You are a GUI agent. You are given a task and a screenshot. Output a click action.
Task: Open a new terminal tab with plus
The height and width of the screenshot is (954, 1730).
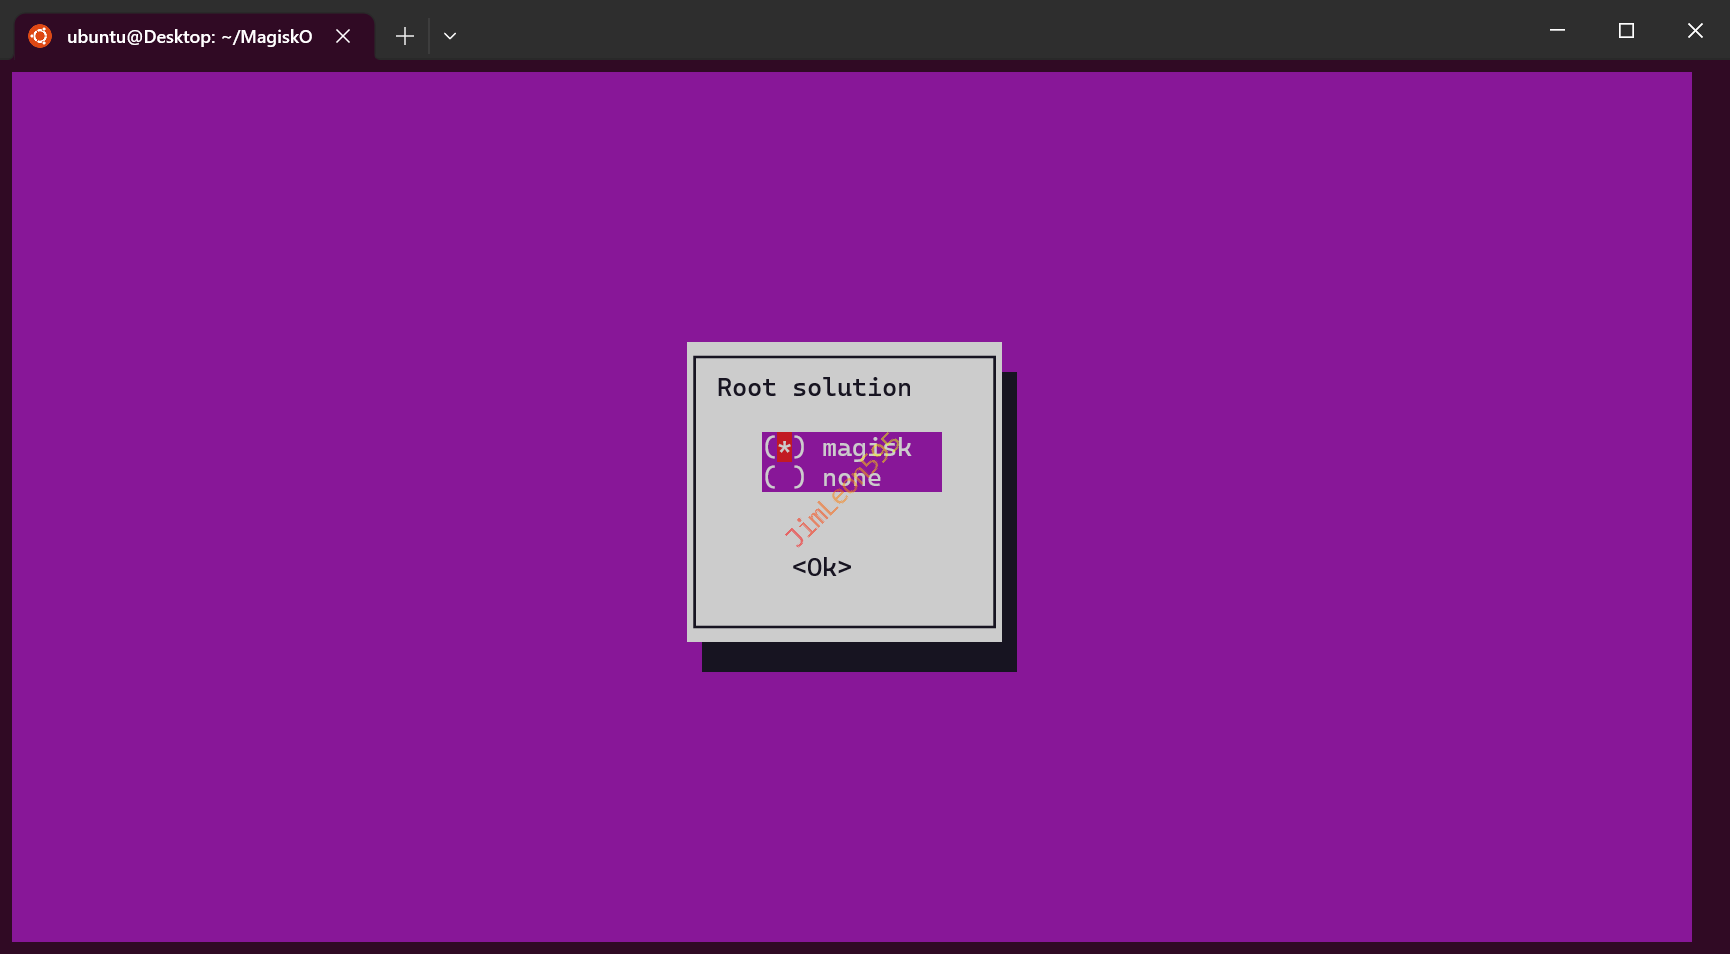point(404,36)
